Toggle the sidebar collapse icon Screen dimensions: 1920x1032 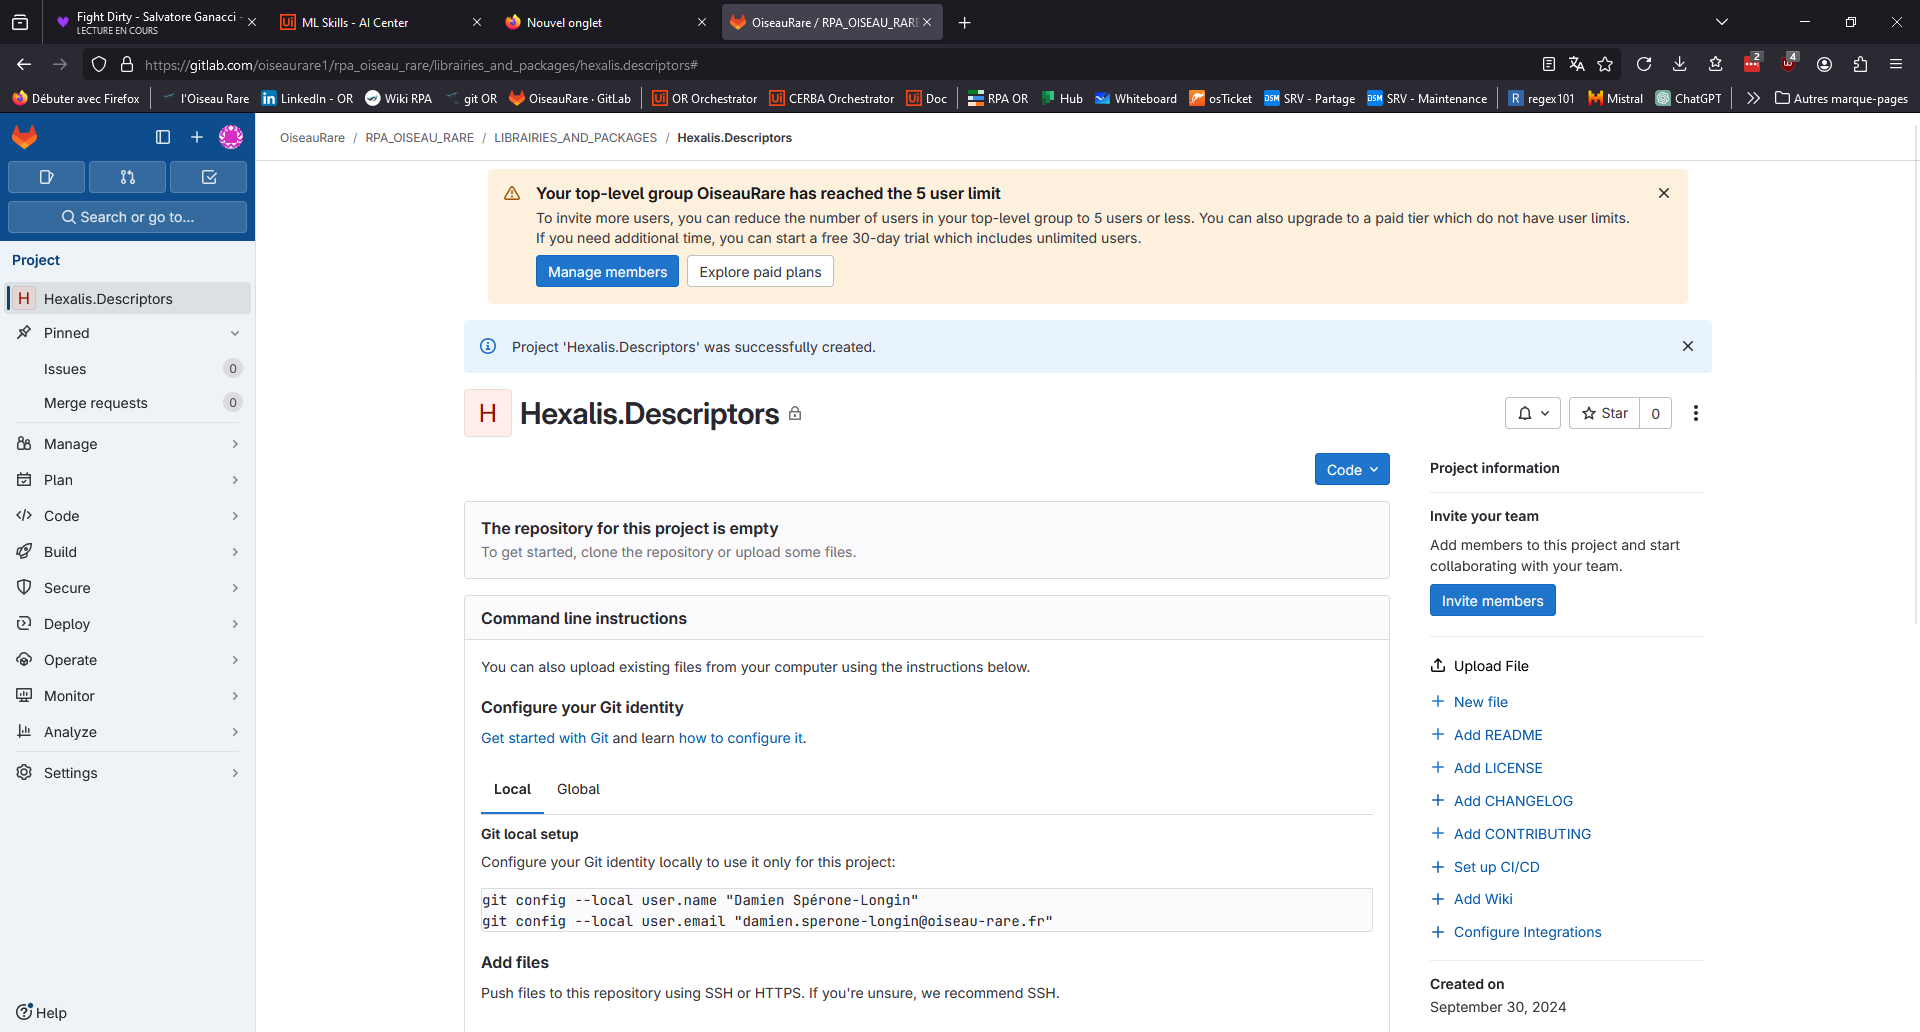pyautogui.click(x=163, y=137)
